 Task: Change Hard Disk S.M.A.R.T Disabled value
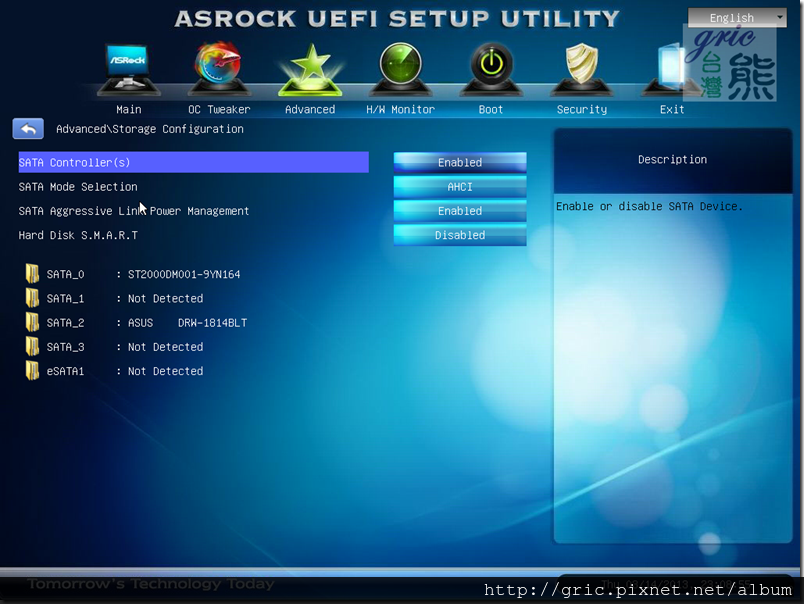460,235
